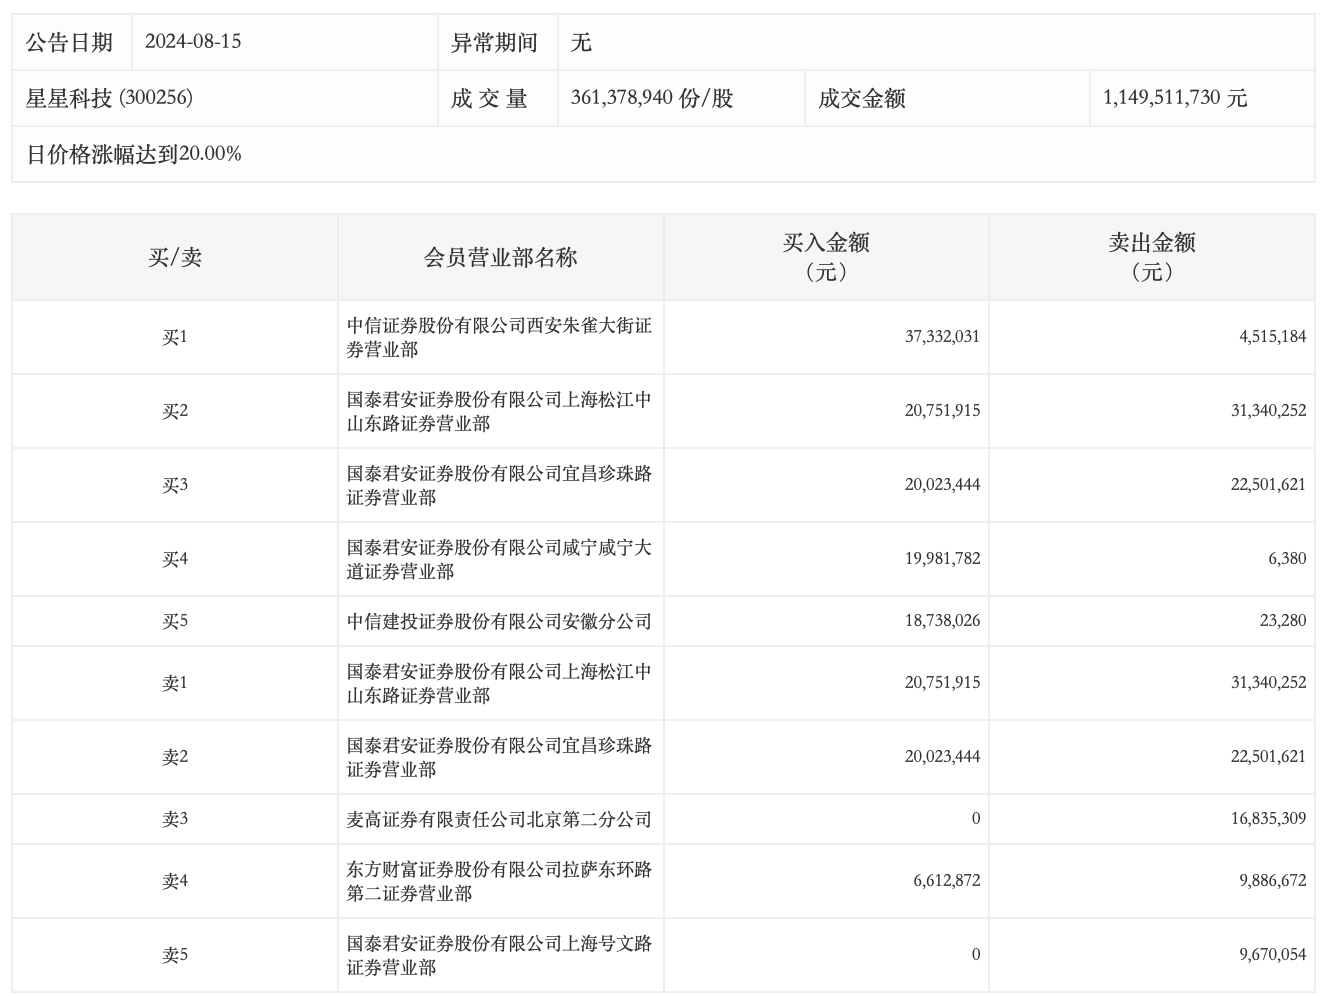
Task: Click buy amount 37,332,031
Action: pos(942,337)
